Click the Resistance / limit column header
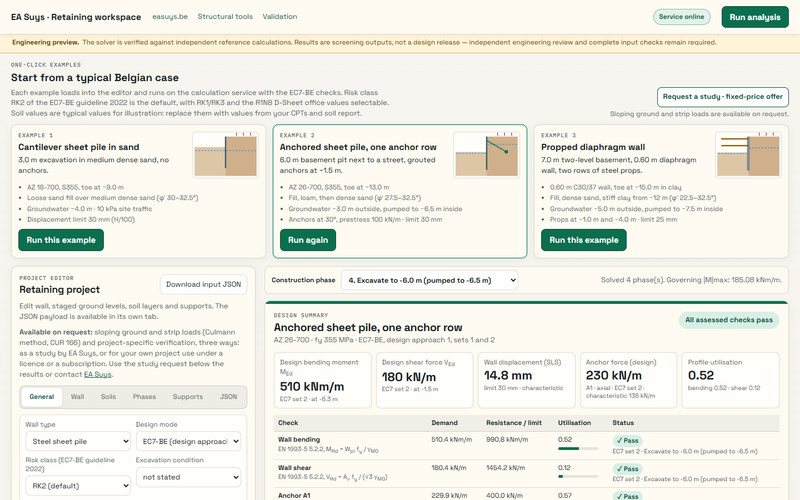The height and width of the screenshot is (500, 800). click(514, 422)
